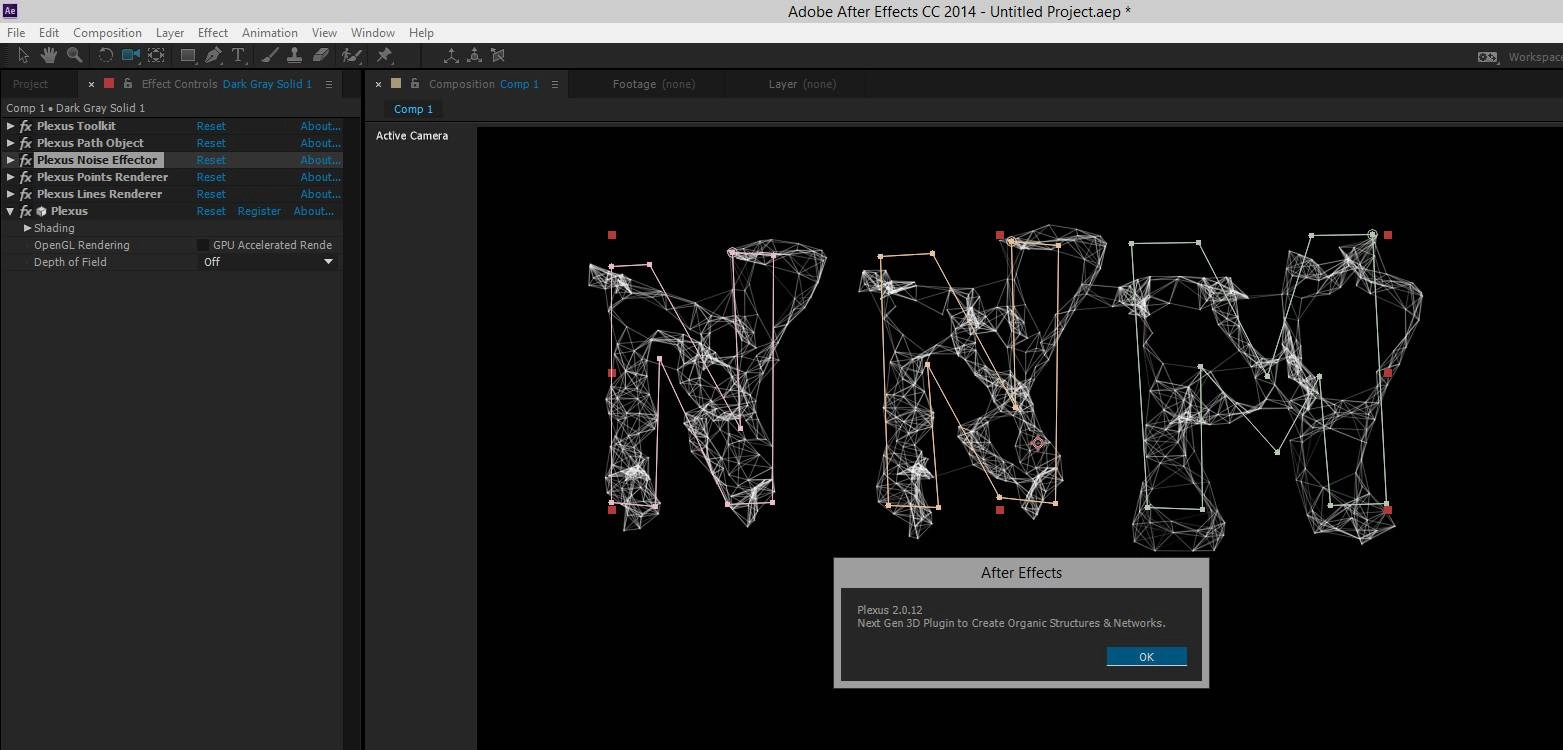The width and height of the screenshot is (1563, 750).
Task: Toggle fx switch for Plexus Lines Renderer
Action: [x=26, y=194]
